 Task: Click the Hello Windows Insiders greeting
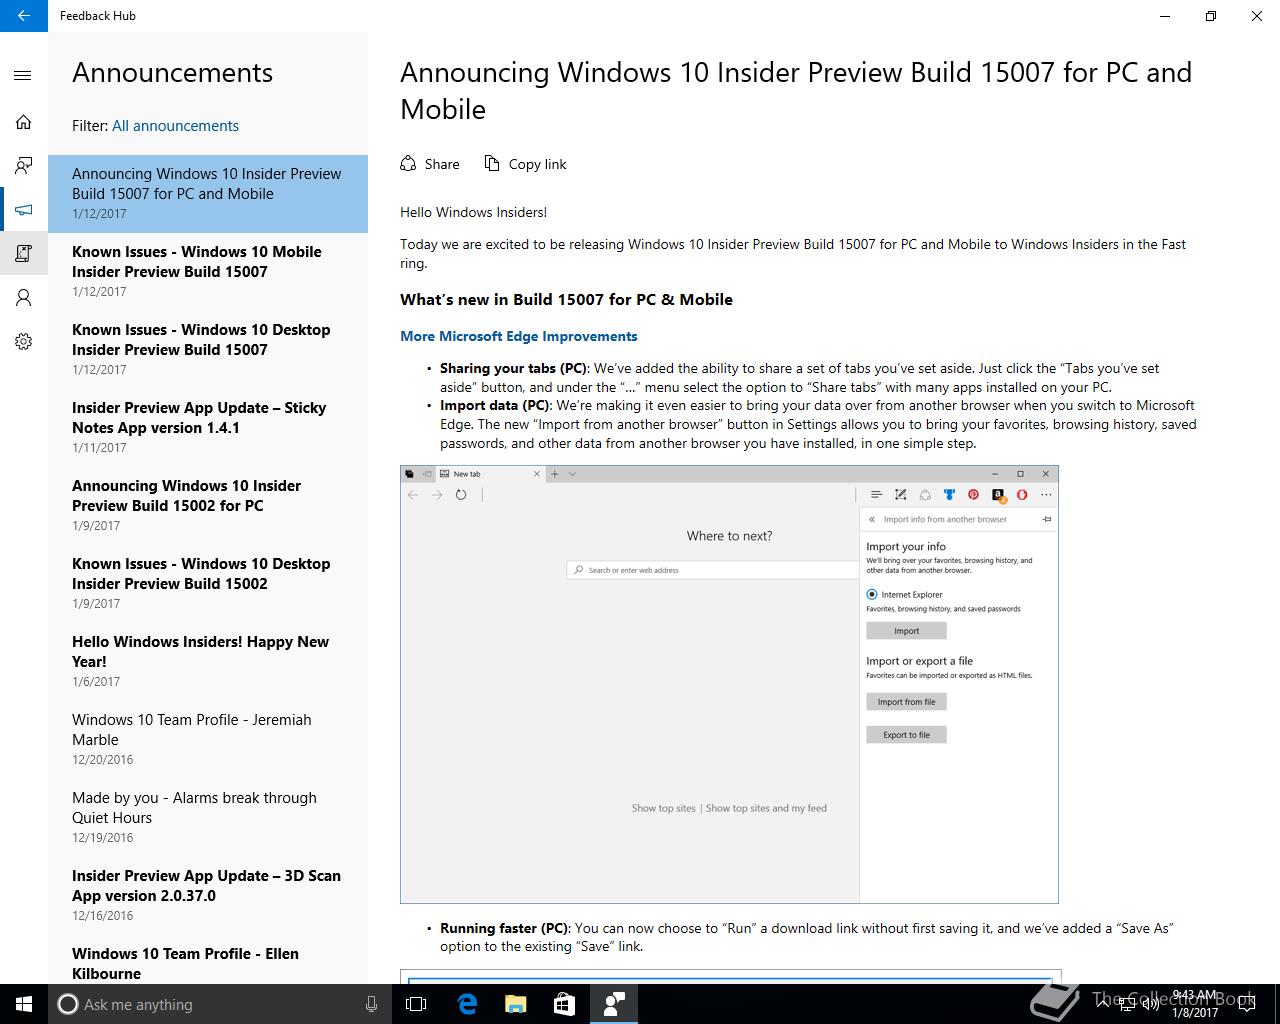point(473,212)
